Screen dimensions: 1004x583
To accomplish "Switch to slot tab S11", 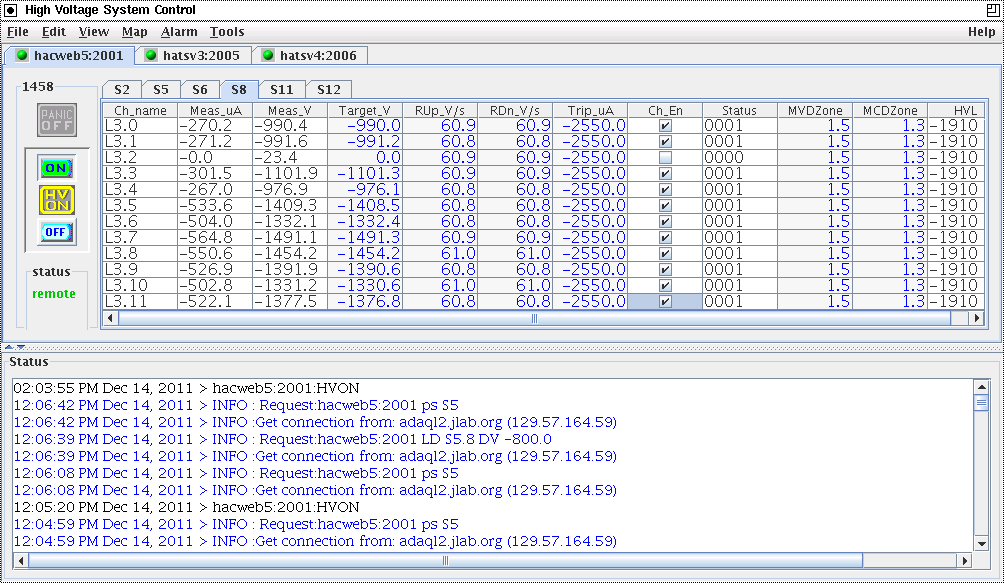I will (282, 90).
